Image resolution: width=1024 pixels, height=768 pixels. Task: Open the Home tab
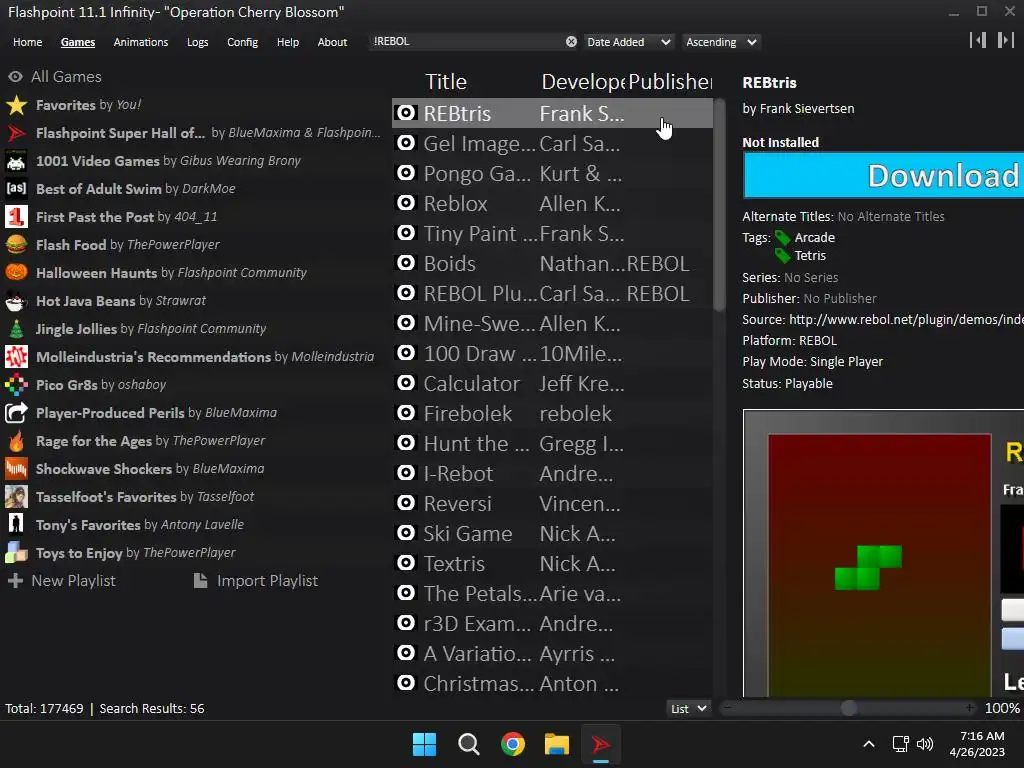click(x=27, y=42)
